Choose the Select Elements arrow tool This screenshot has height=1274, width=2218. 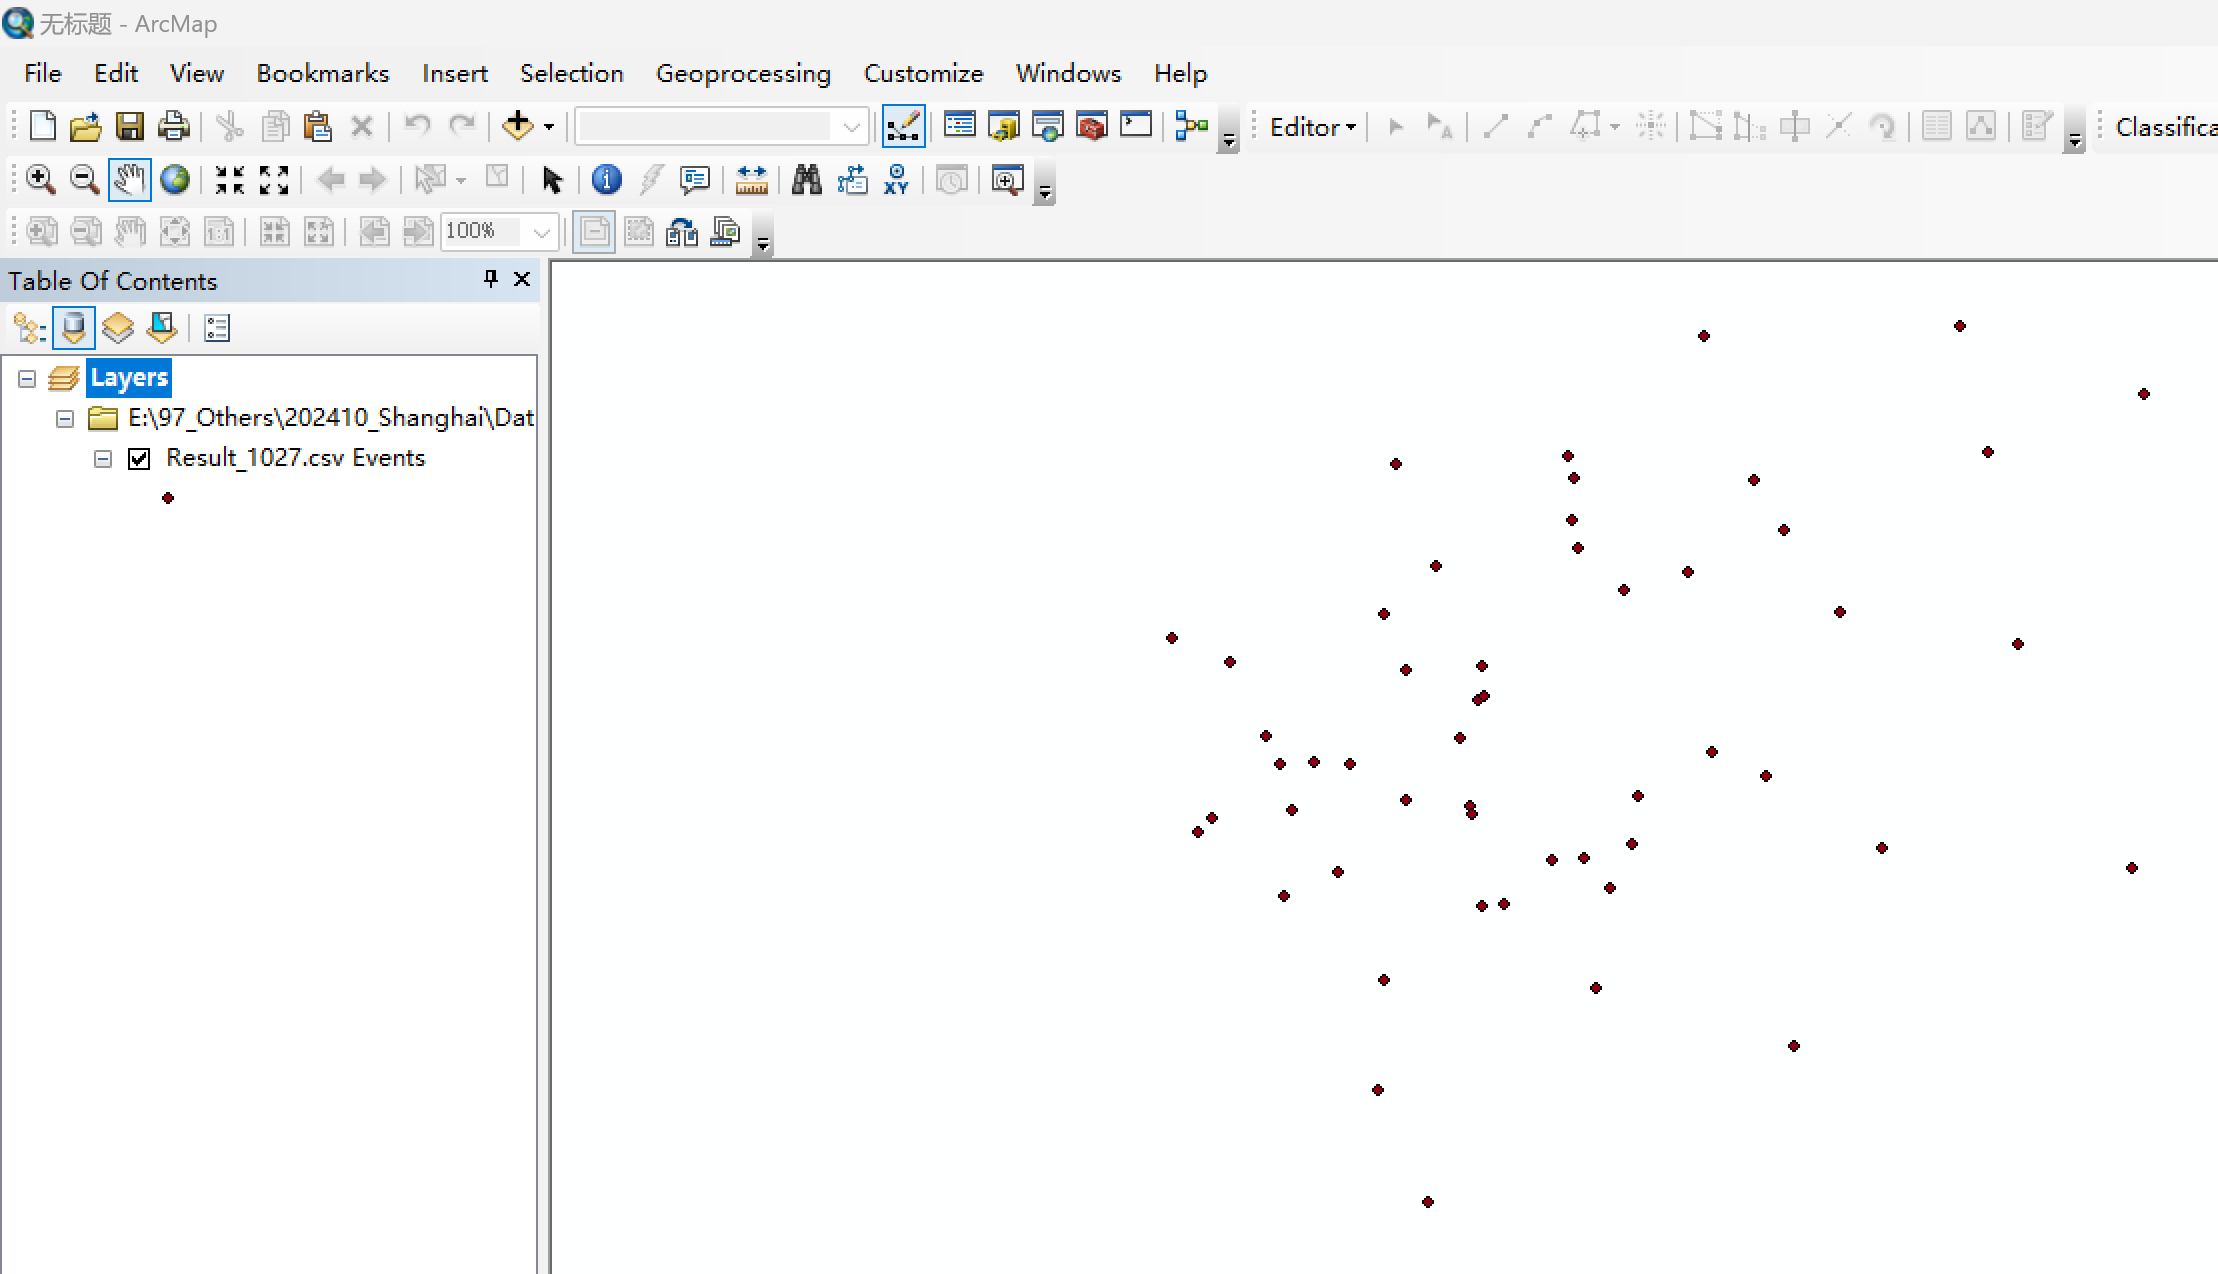[551, 180]
